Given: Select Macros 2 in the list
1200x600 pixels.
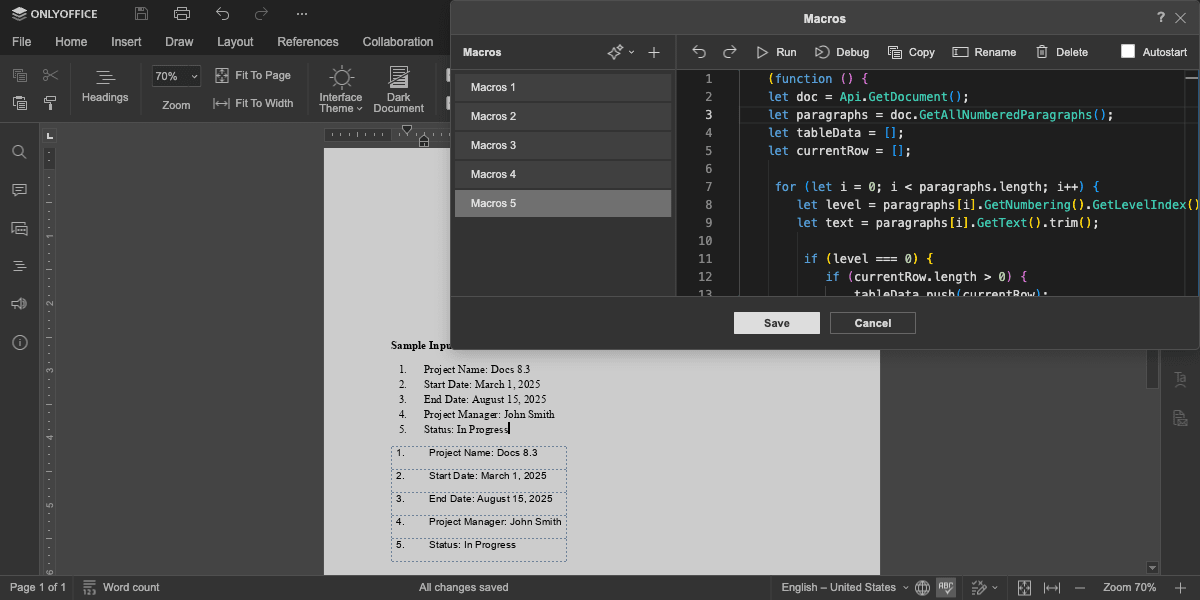Looking at the screenshot, I should [x=563, y=116].
